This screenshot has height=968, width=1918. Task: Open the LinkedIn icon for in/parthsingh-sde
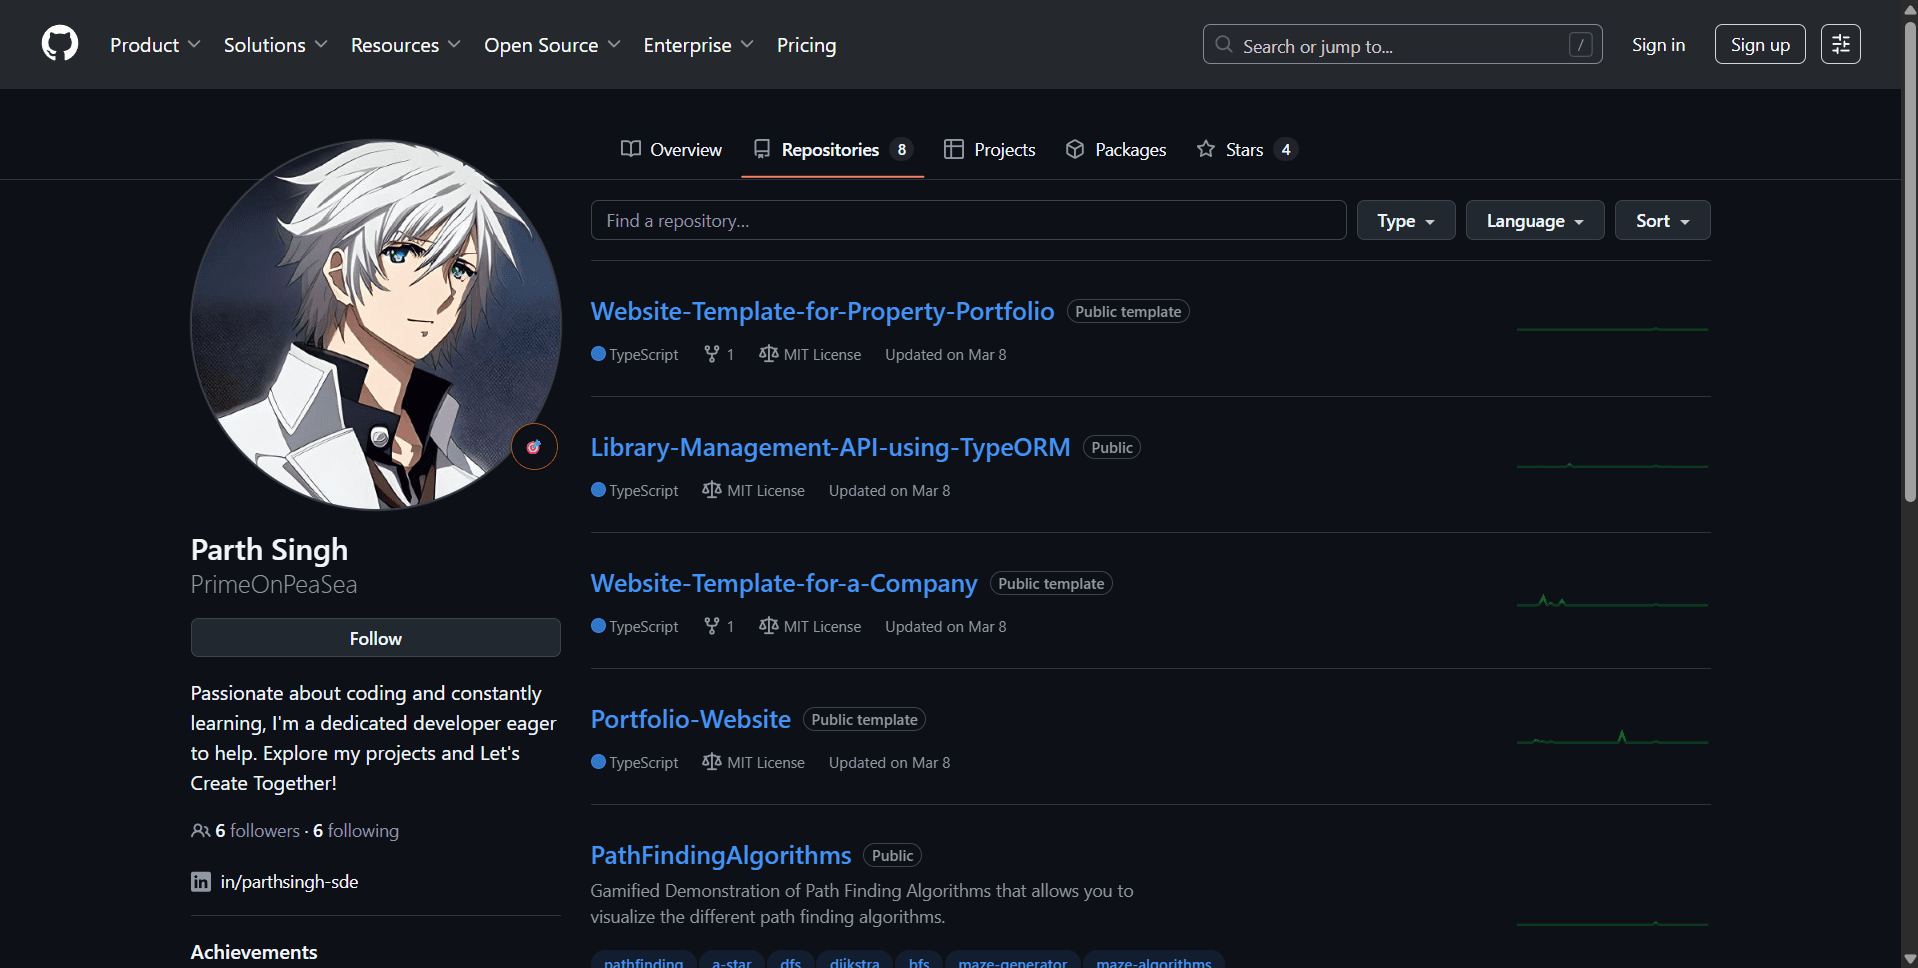tap(200, 881)
